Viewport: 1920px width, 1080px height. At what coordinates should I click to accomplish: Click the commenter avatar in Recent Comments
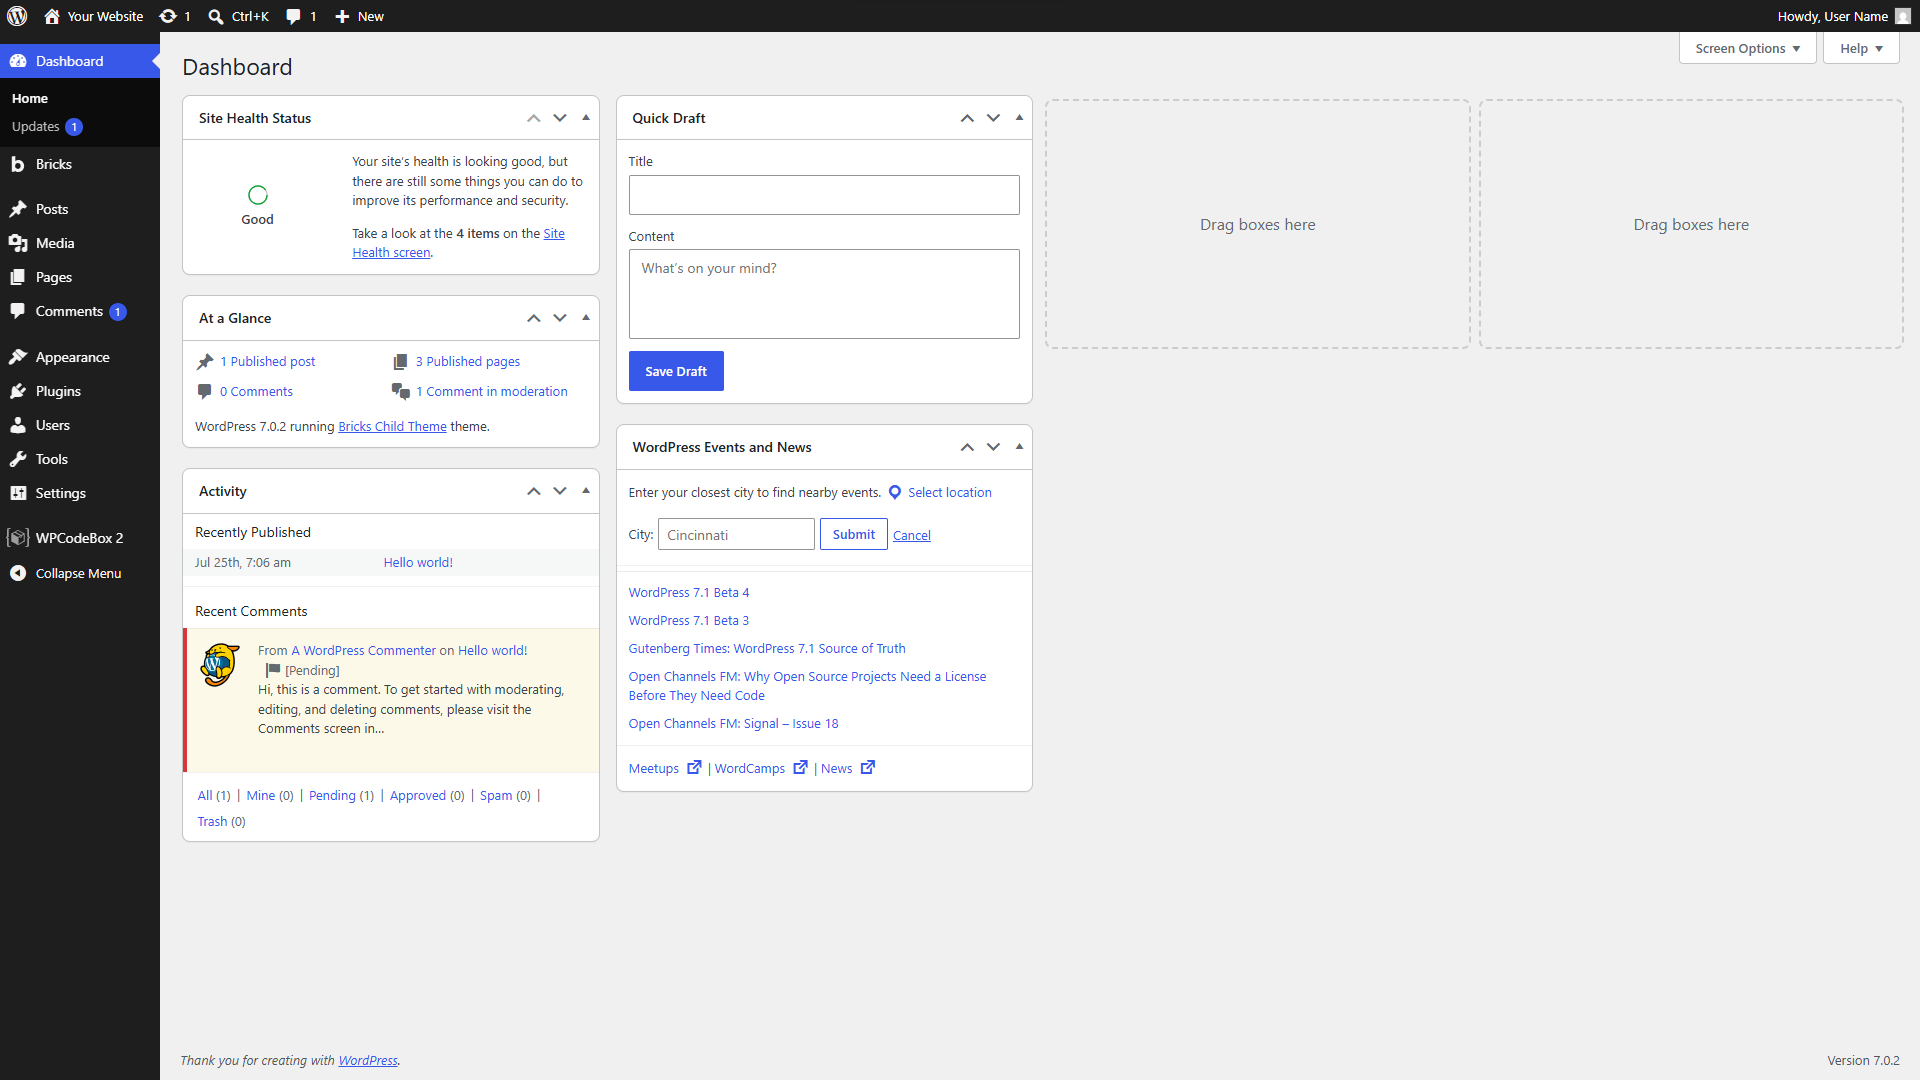[x=220, y=665]
